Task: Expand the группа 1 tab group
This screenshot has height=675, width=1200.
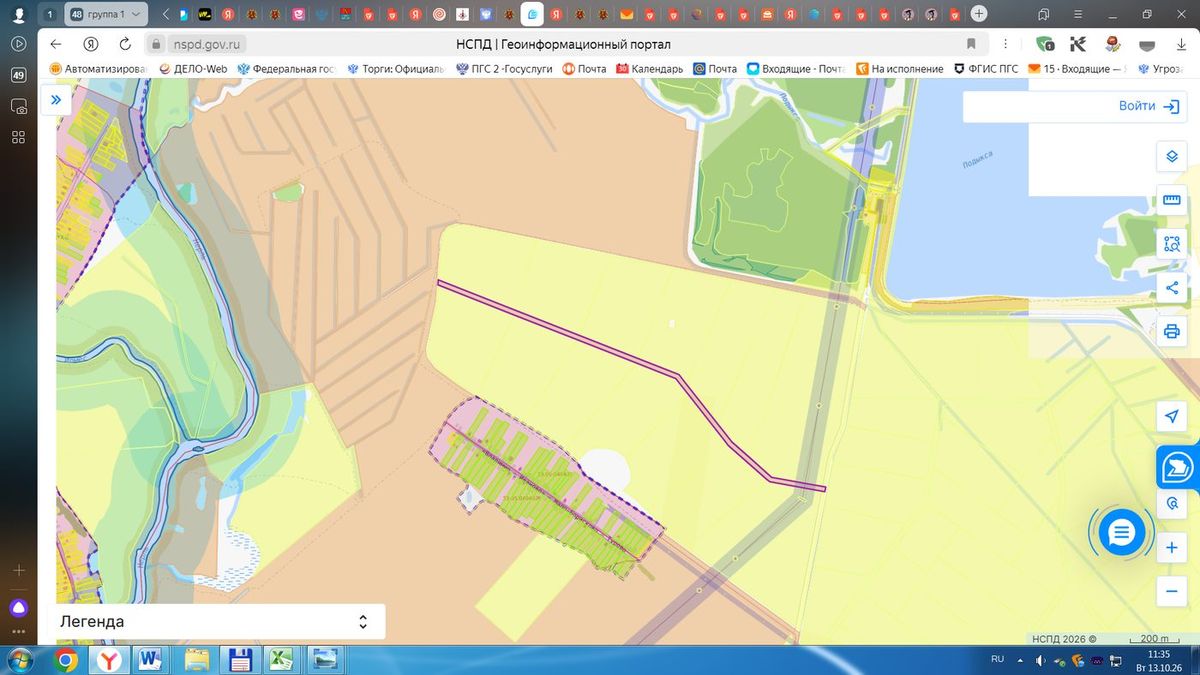Action: [107, 14]
